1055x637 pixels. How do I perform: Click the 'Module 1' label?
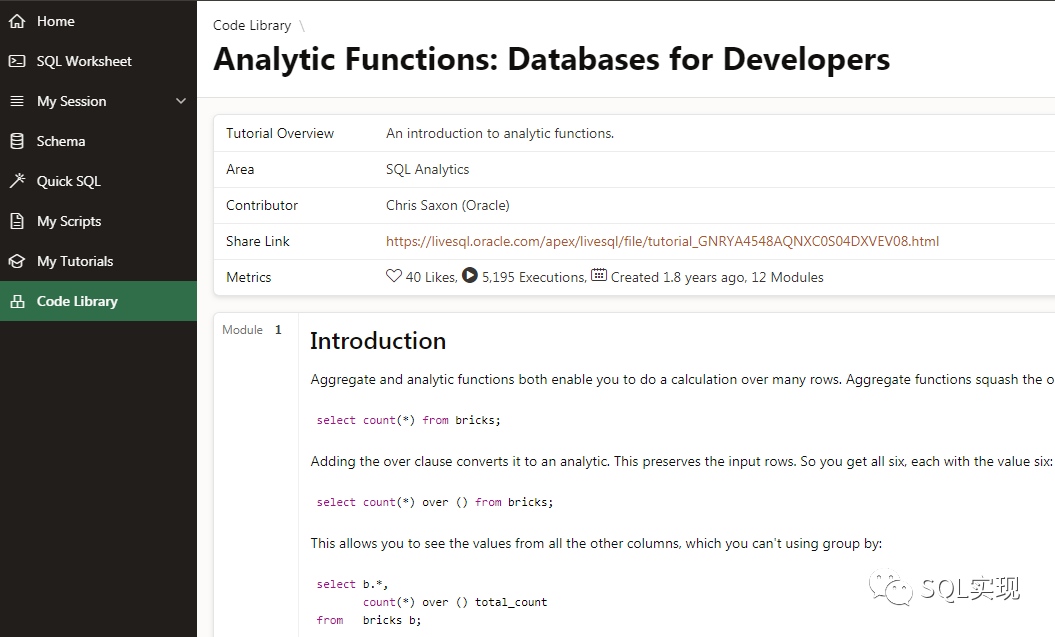[x=252, y=330]
